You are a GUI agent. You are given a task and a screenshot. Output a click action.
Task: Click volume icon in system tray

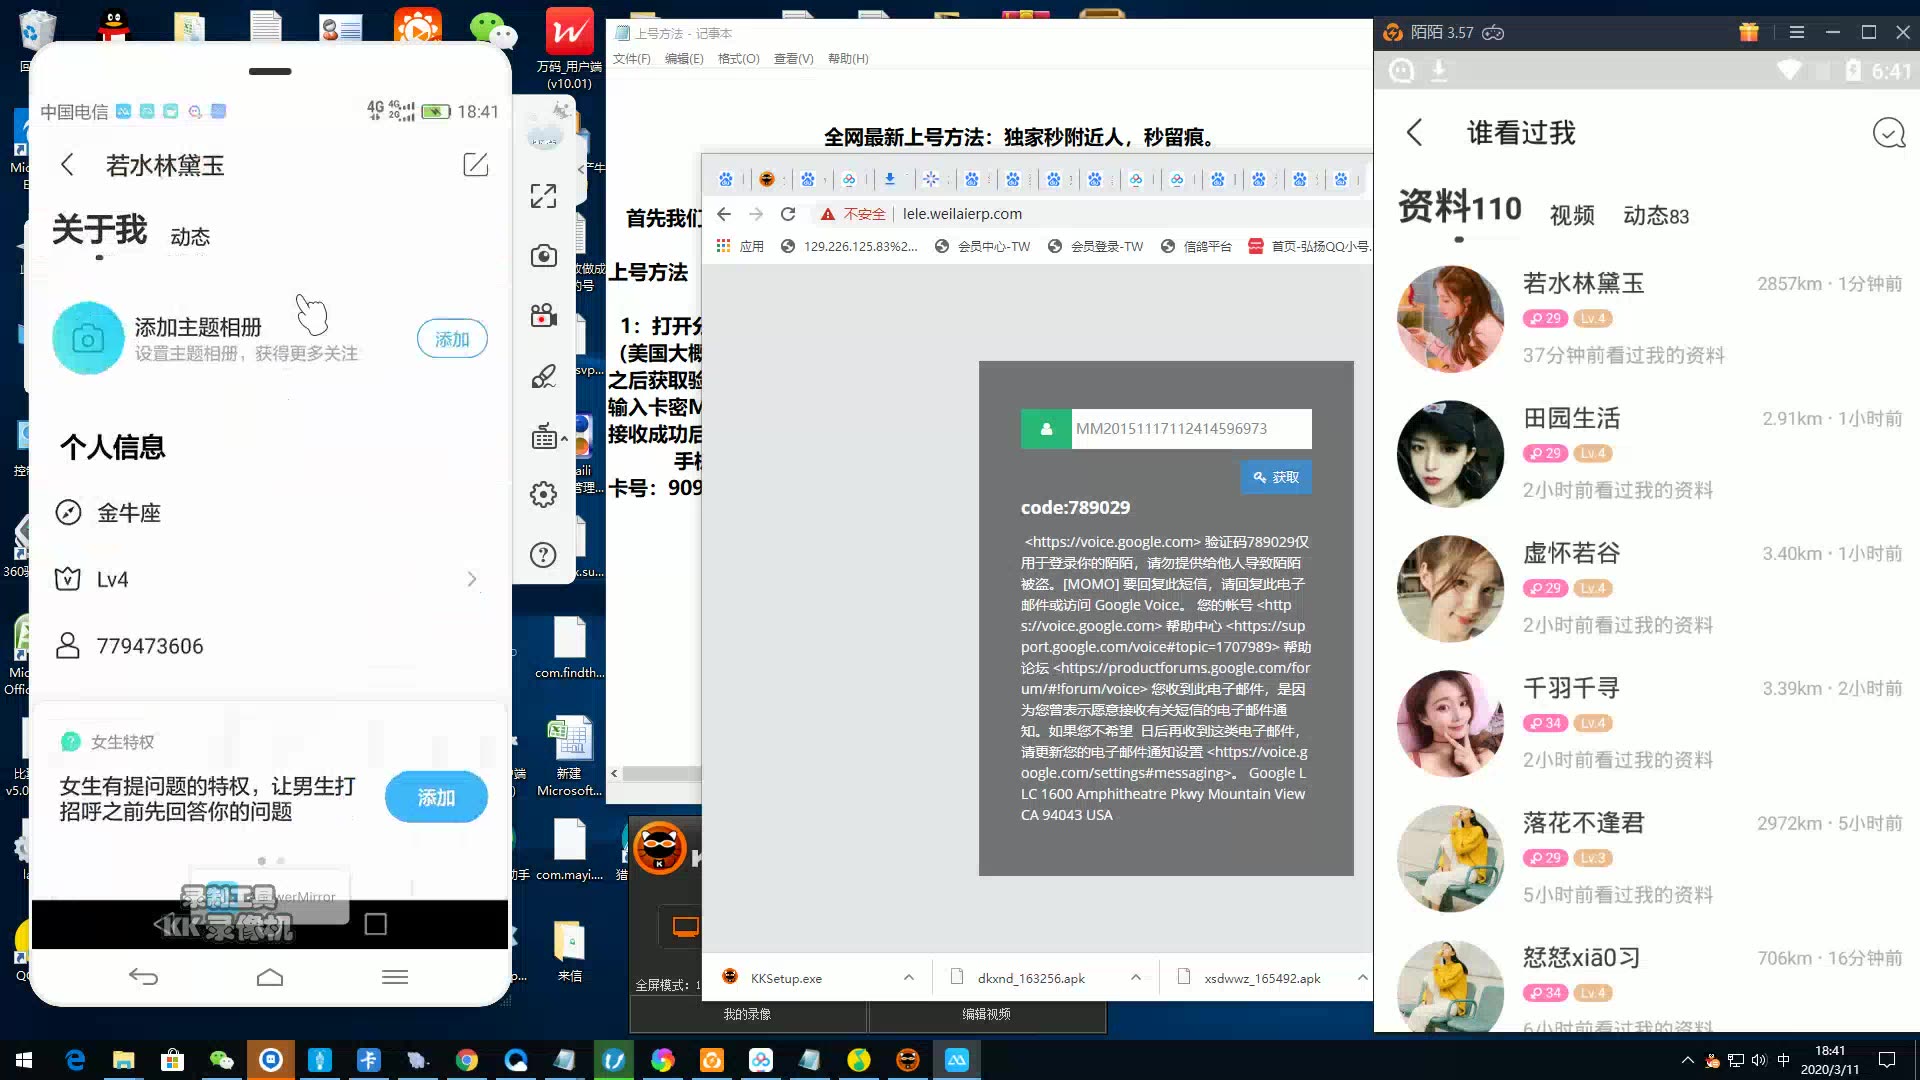click(x=1759, y=1060)
